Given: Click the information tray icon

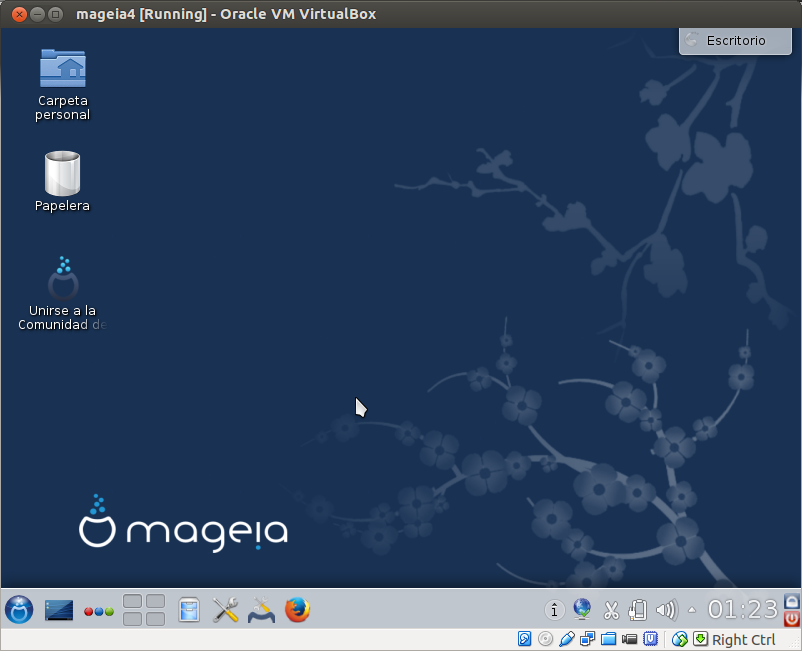Looking at the screenshot, I should [x=554, y=609].
